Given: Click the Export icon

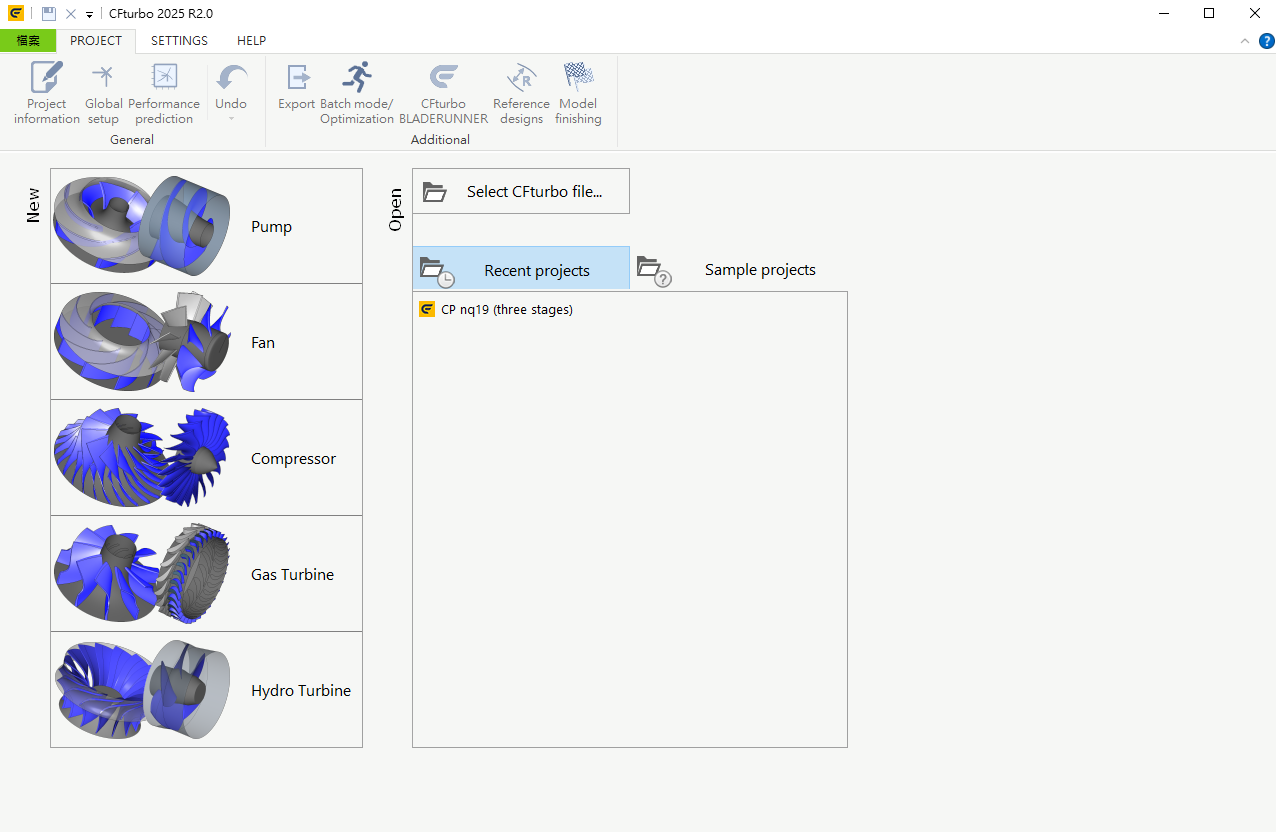Looking at the screenshot, I should [x=297, y=79].
